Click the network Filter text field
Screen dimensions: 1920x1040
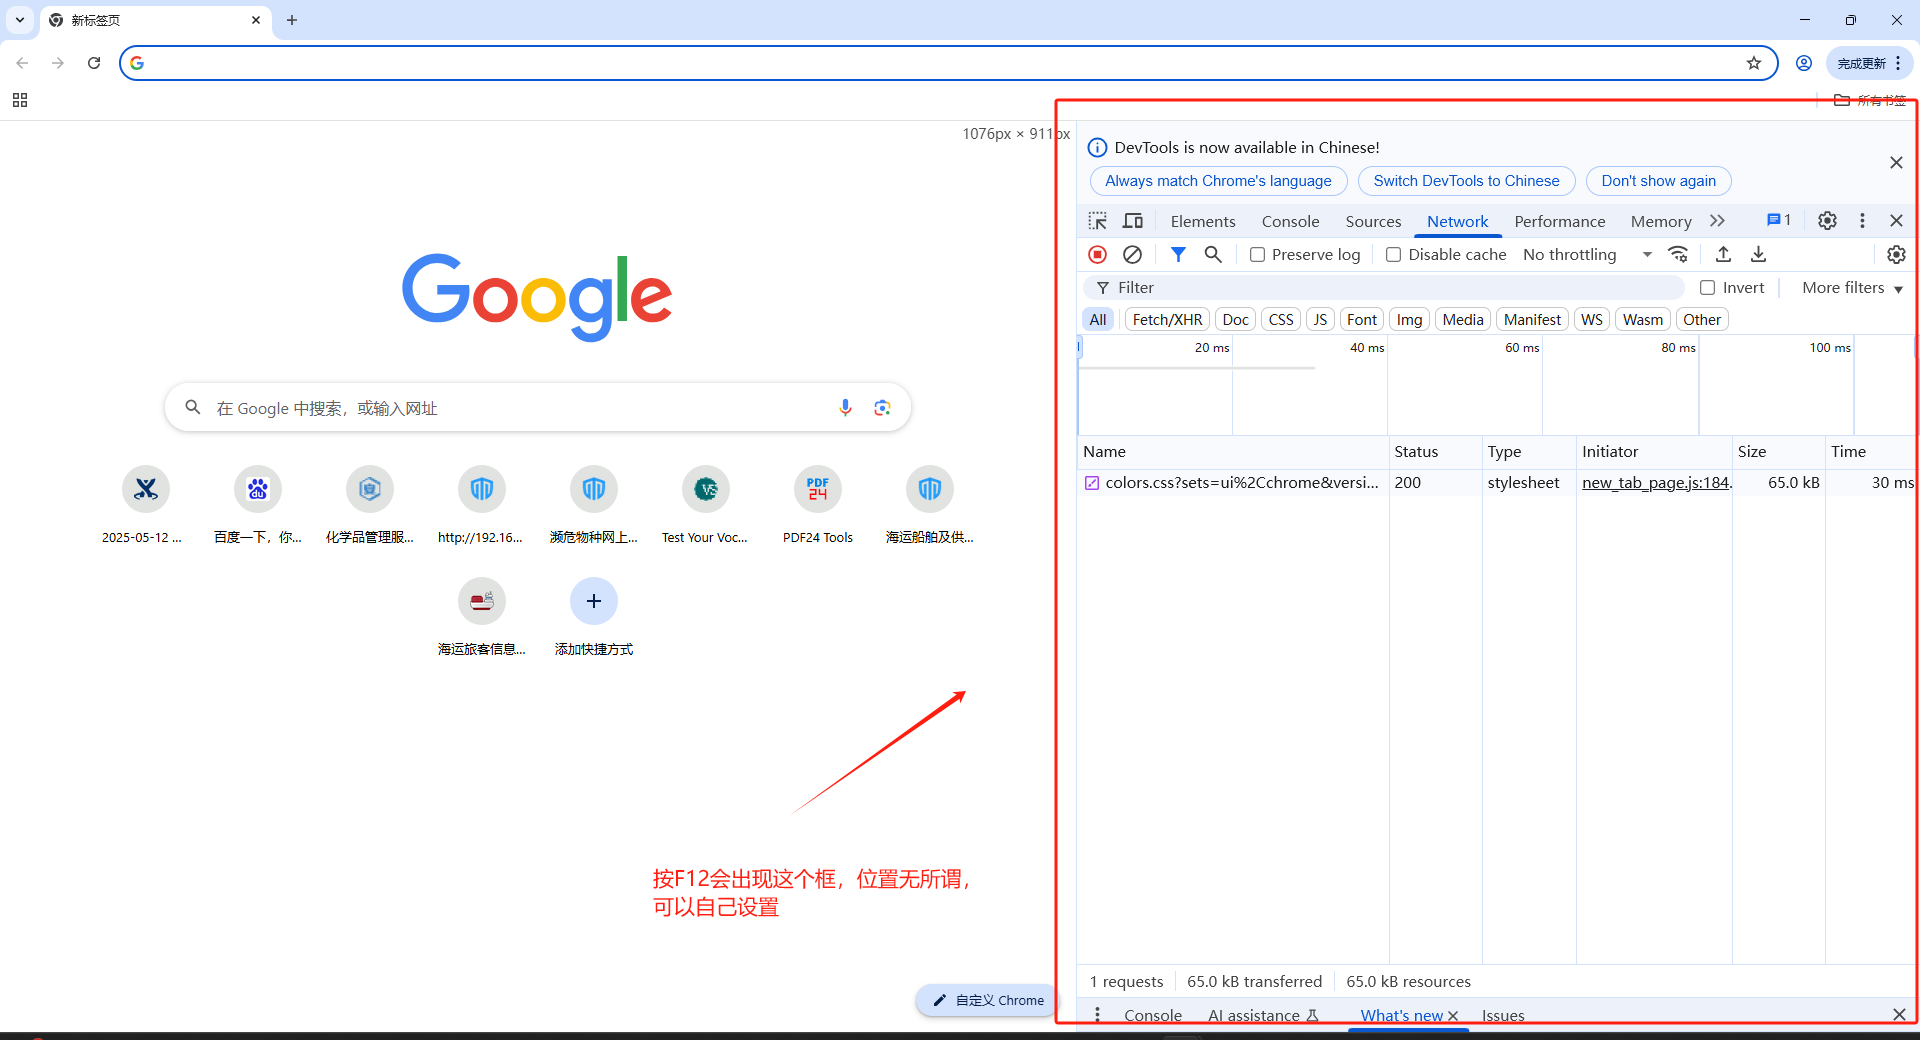pyautogui.click(x=1383, y=288)
